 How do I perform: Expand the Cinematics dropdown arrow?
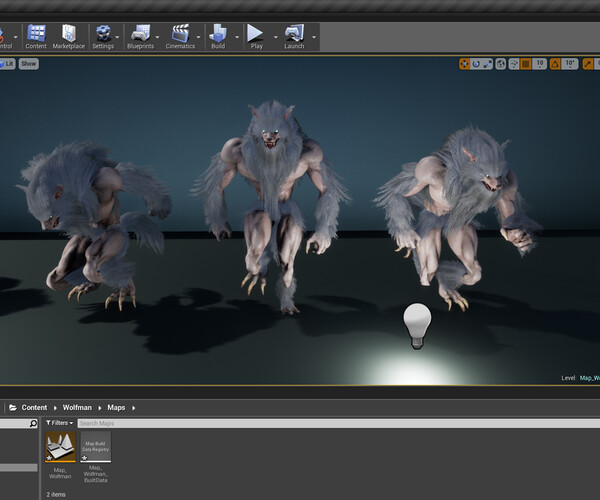point(198,37)
